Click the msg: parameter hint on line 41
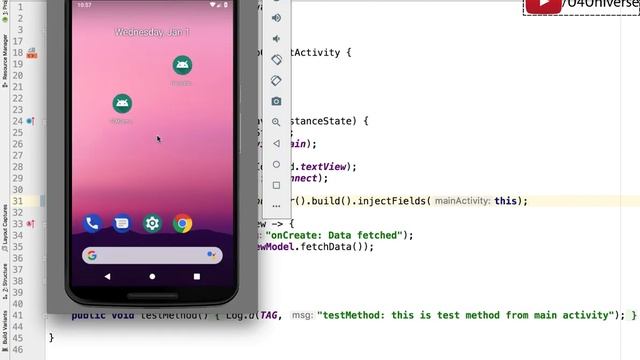This screenshot has height=360, width=640. tap(303, 315)
